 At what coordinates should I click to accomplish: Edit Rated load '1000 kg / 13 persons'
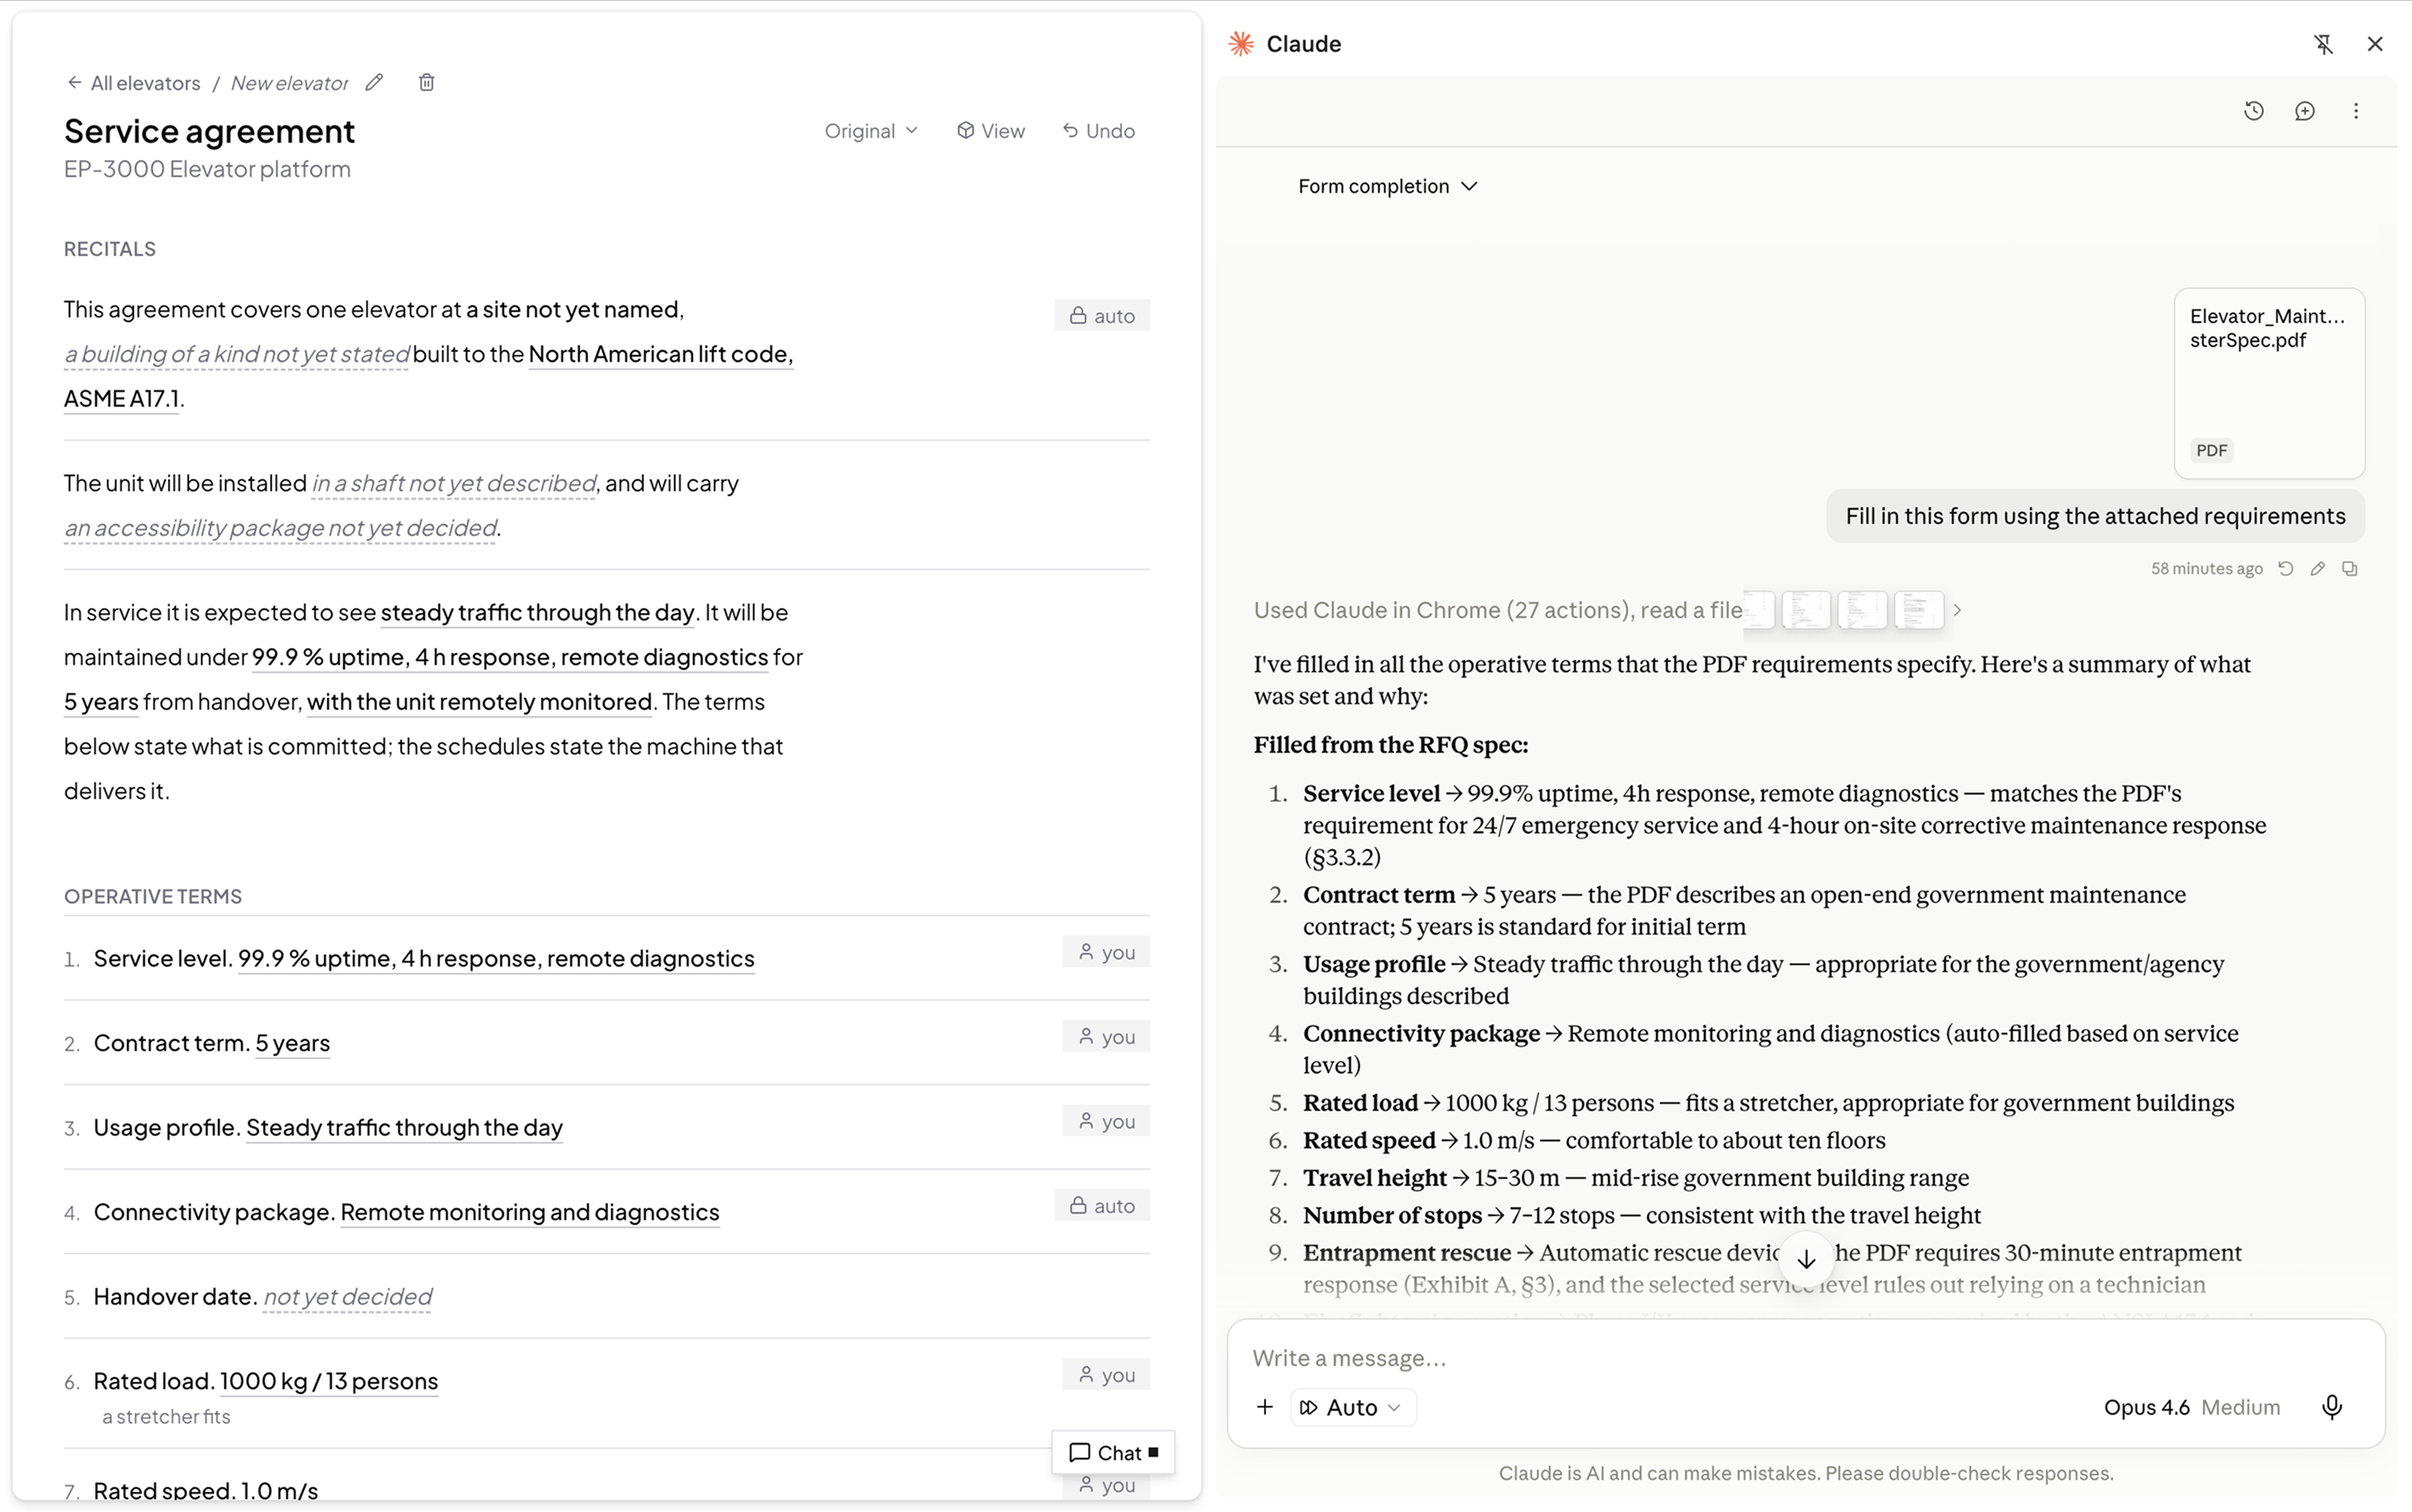(329, 1381)
